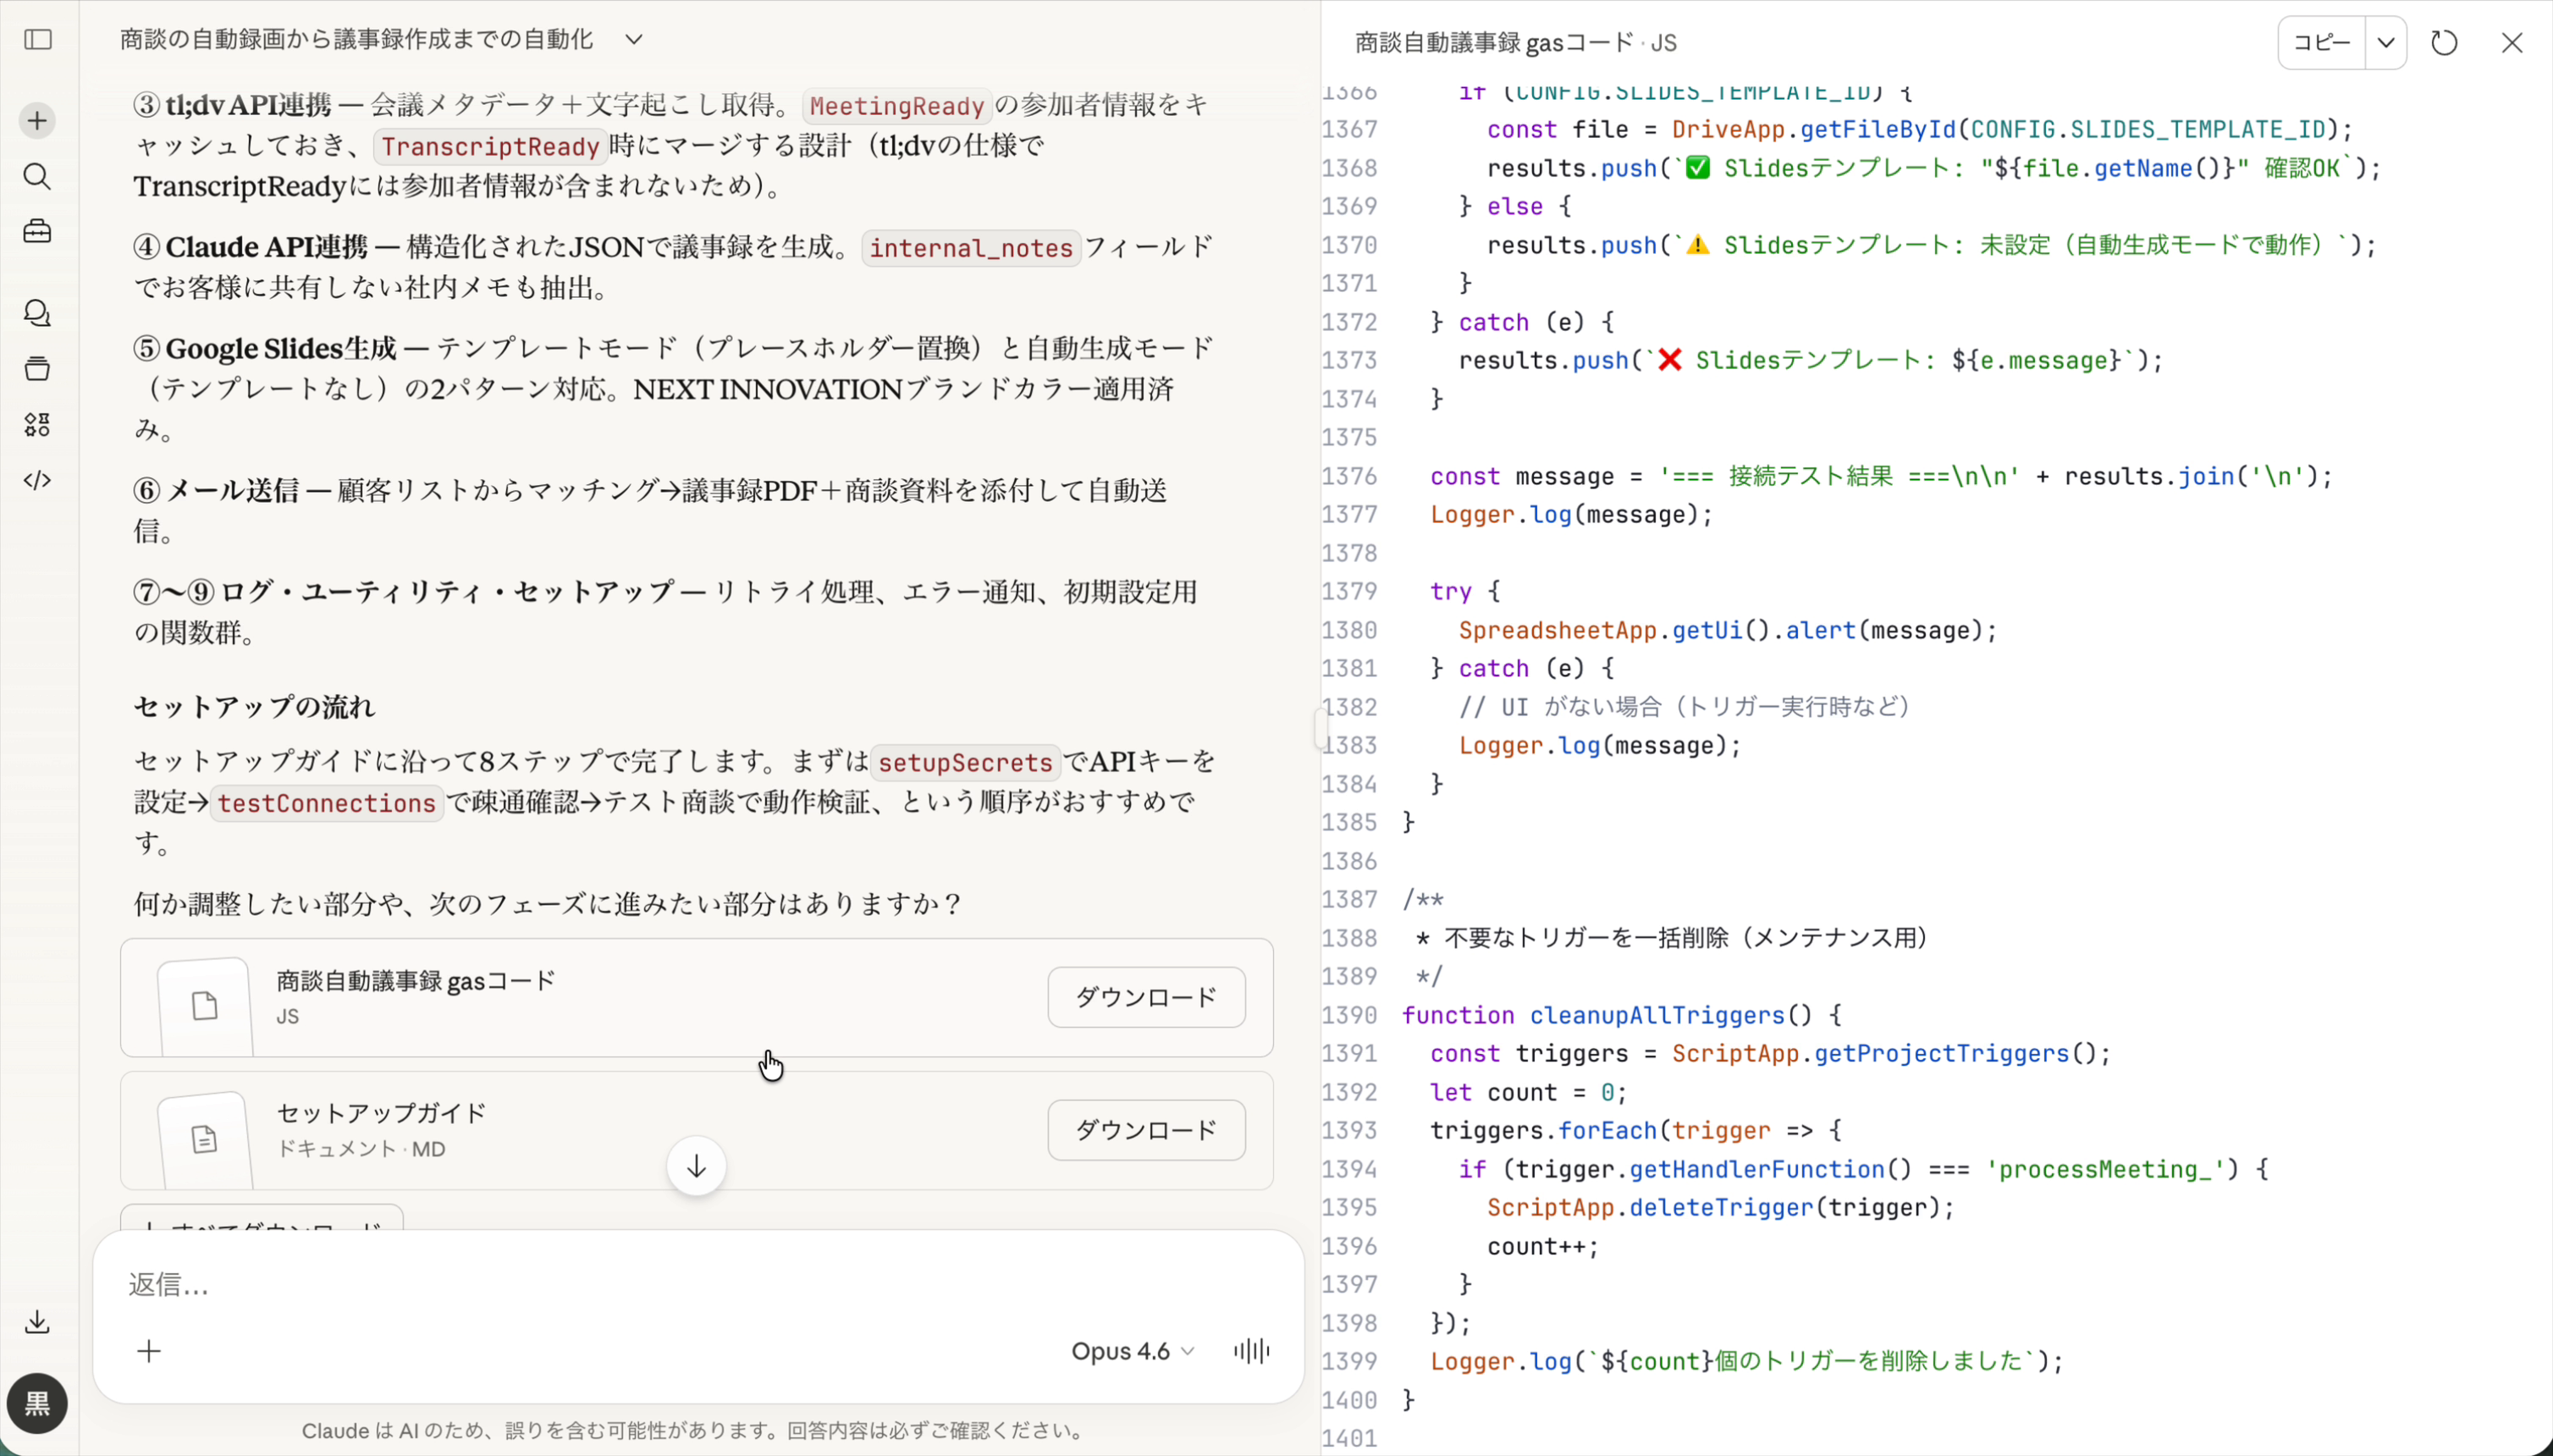Toggle the left sidebar panel

(x=37, y=40)
